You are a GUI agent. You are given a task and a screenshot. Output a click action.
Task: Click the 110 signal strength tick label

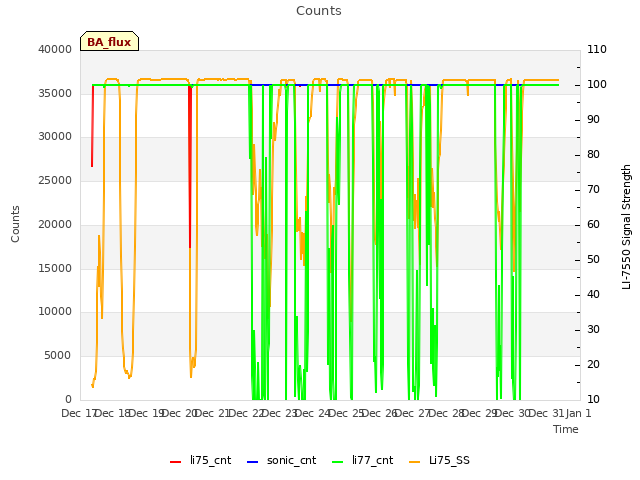pyautogui.click(x=597, y=49)
